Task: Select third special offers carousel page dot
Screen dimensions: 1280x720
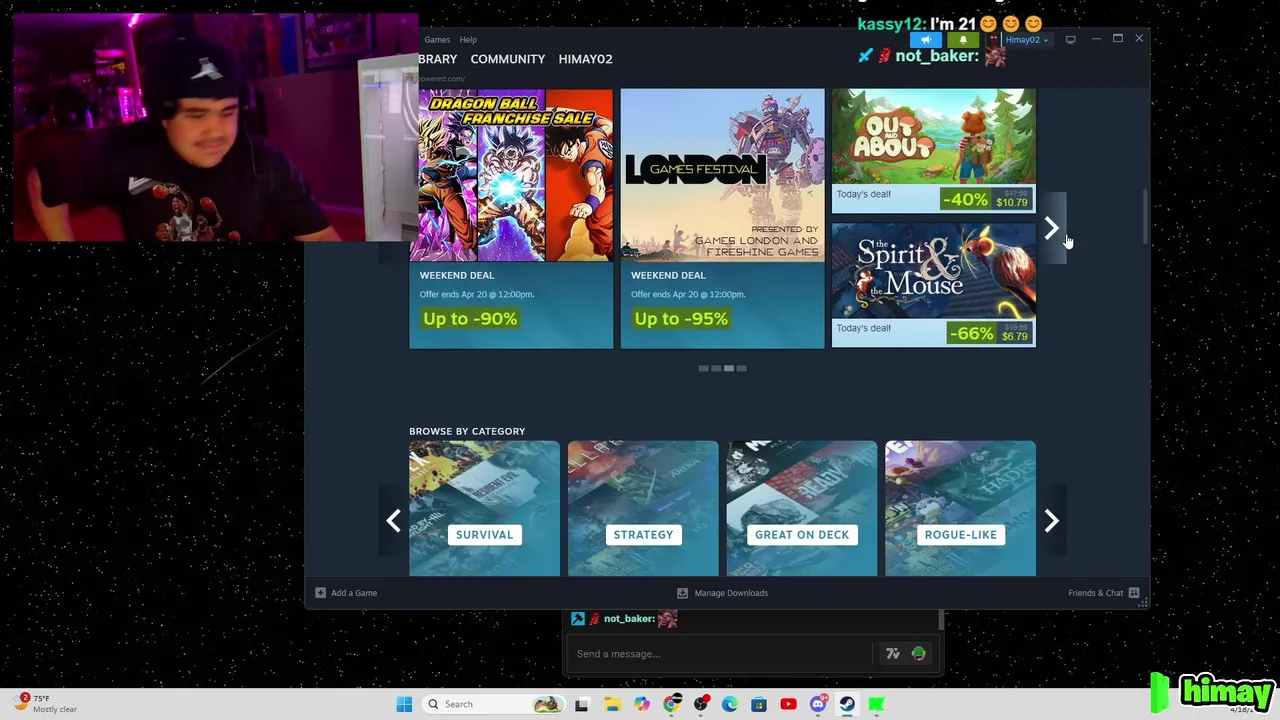Action: click(x=729, y=369)
